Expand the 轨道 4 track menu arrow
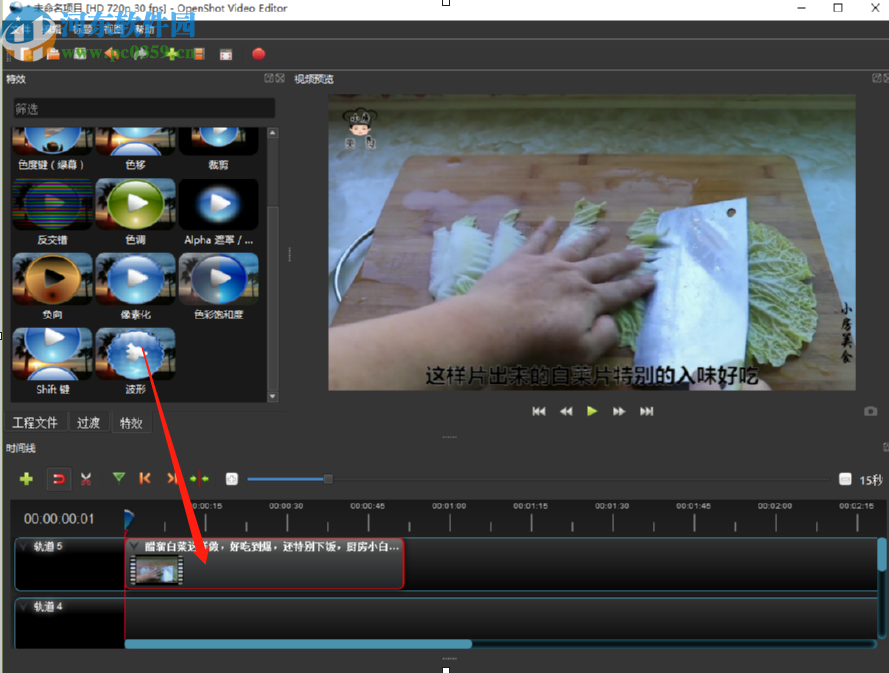889x673 pixels. (23, 607)
